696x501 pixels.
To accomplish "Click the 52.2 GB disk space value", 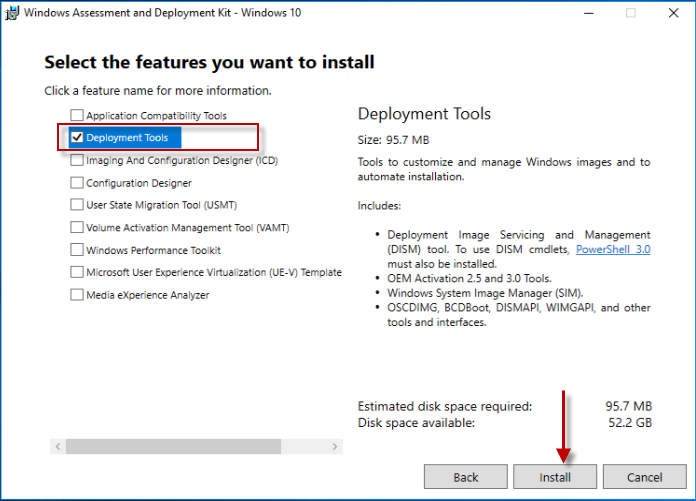I will [630, 423].
